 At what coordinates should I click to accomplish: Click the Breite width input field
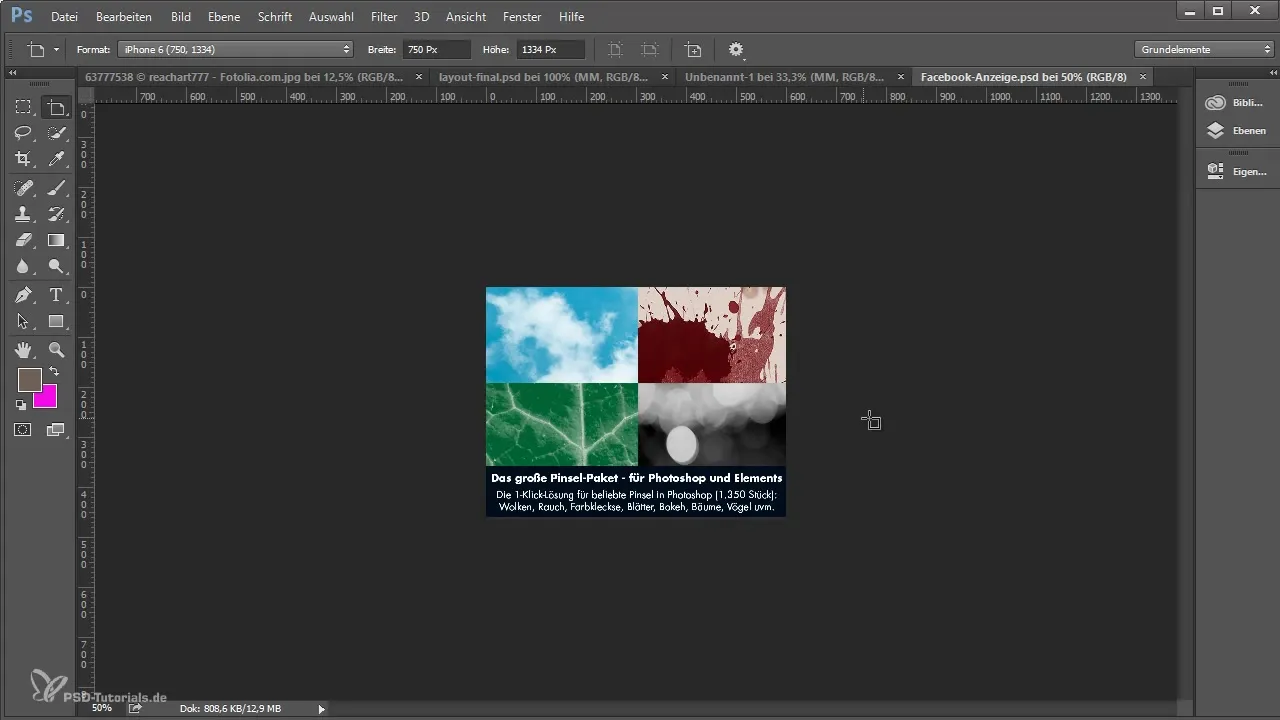point(436,49)
